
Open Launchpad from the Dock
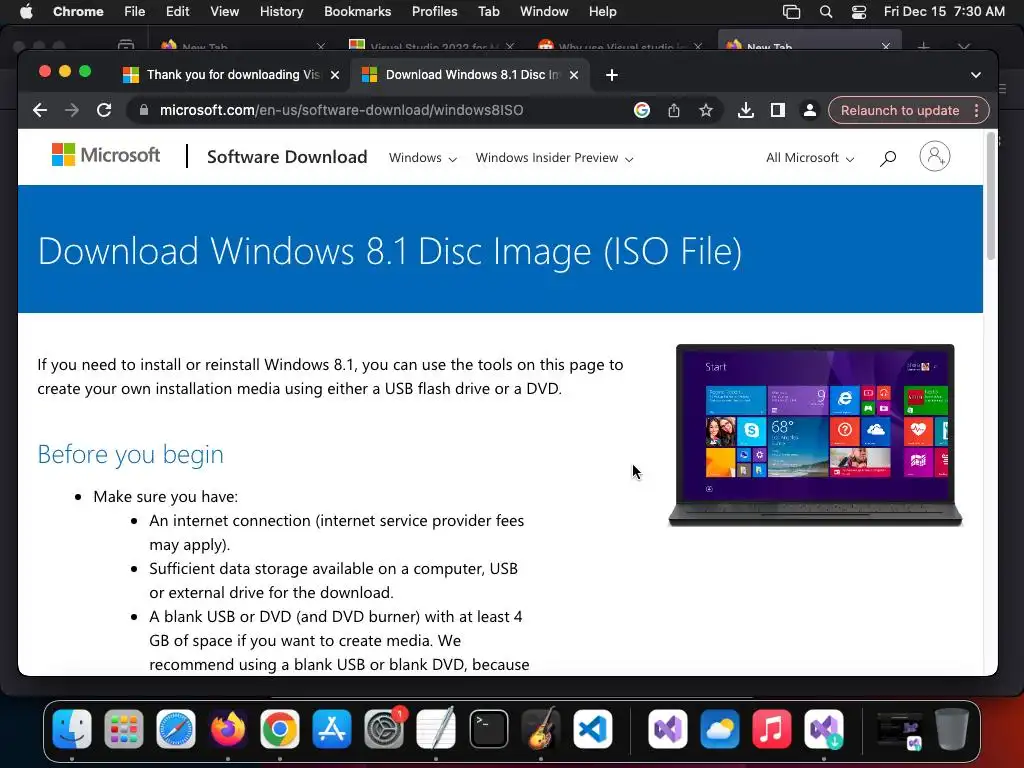pyautogui.click(x=123, y=729)
